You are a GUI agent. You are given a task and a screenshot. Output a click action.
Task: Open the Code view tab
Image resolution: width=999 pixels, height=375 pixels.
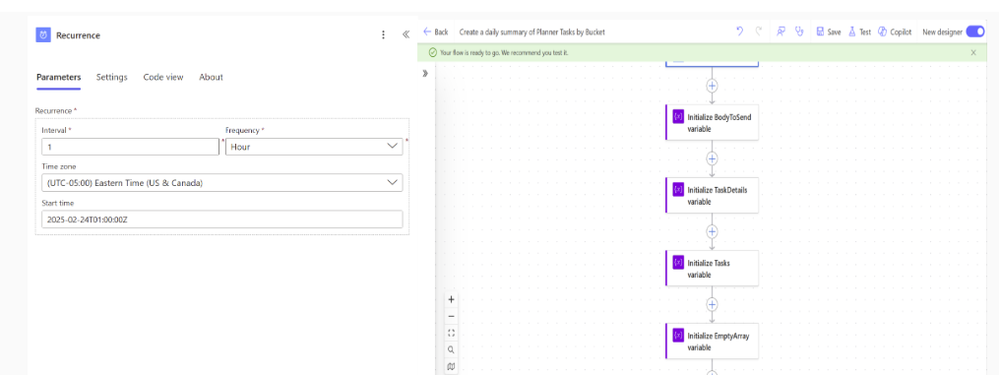[x=163, y=77]
